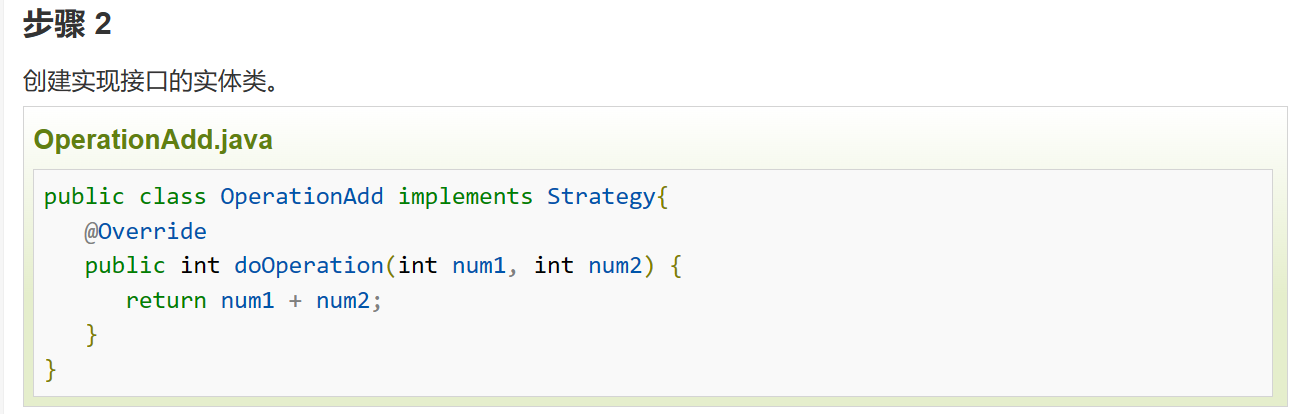Click the OperationAdd class name in the code
Viewport: 1300px width, 414px height.
click(x=301, y=197)
